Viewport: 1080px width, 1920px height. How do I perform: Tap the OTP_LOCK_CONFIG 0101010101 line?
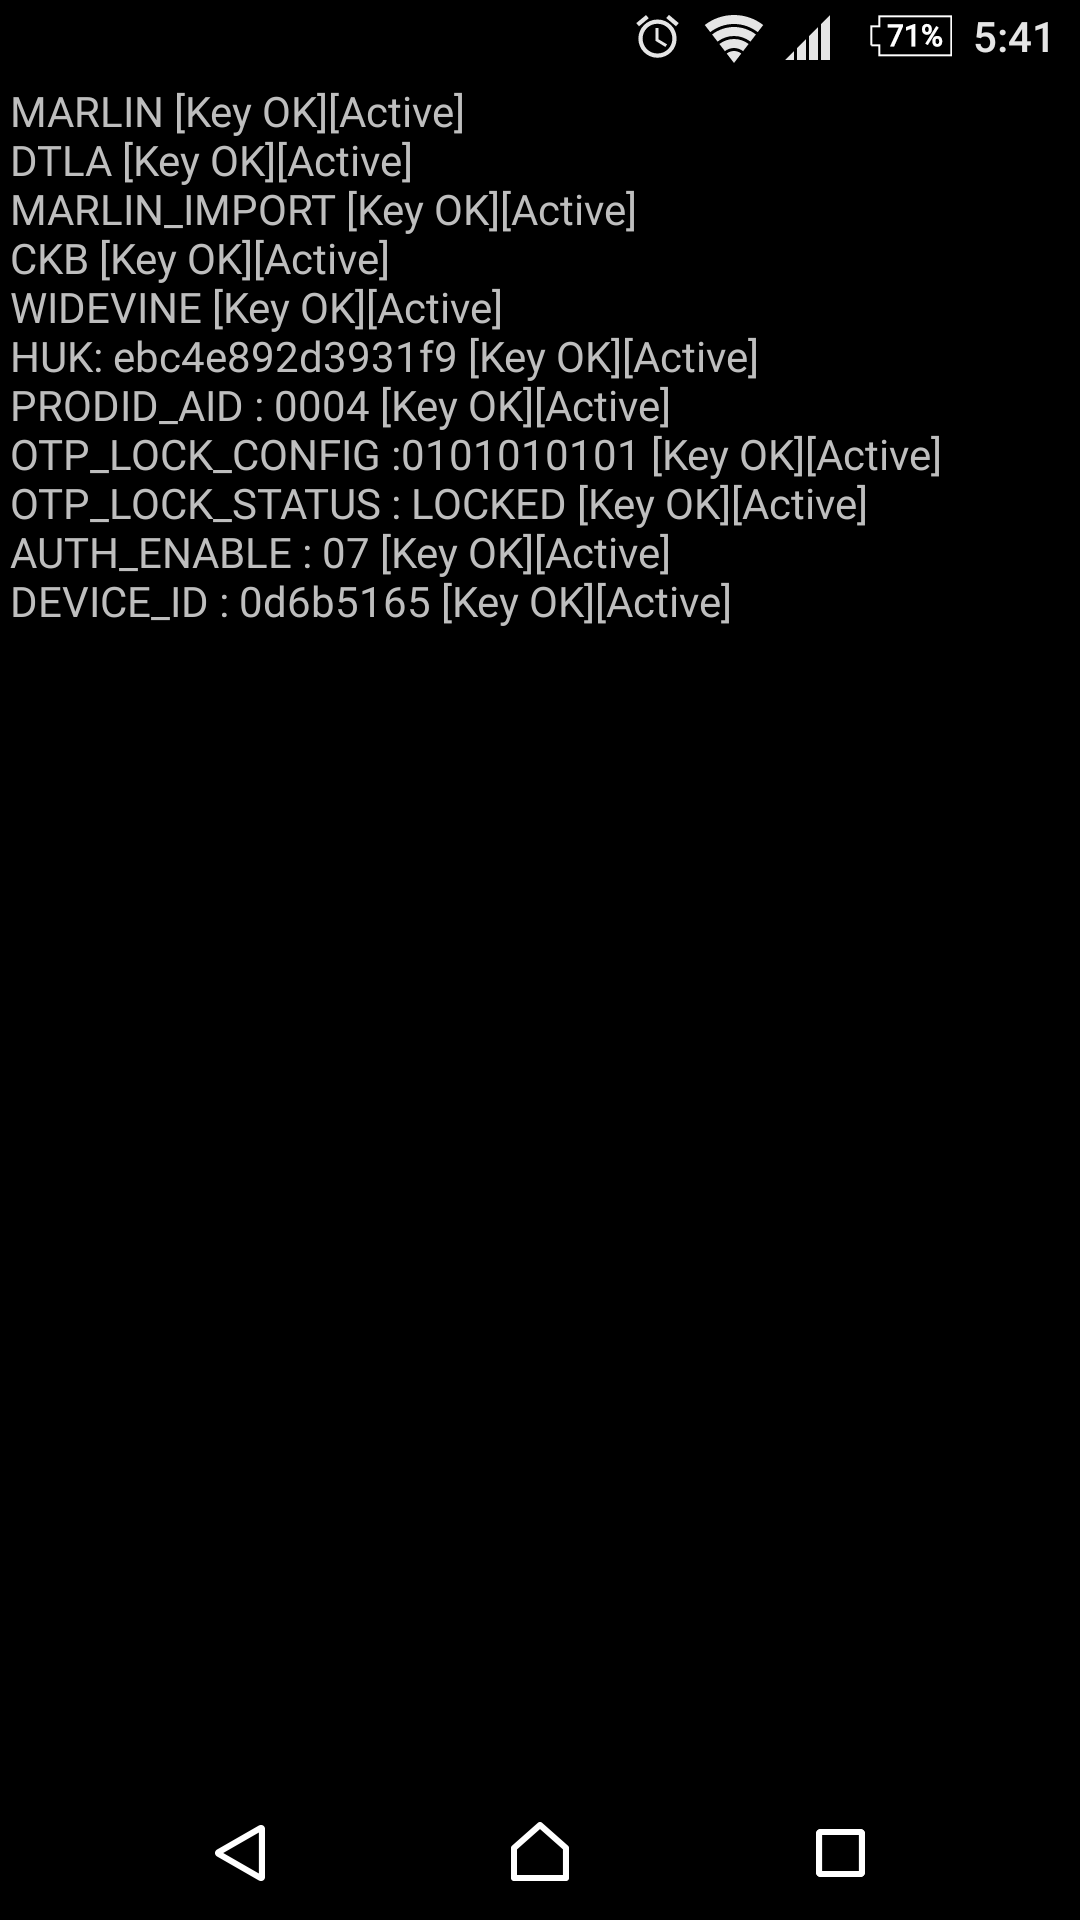tap(476, 456)
